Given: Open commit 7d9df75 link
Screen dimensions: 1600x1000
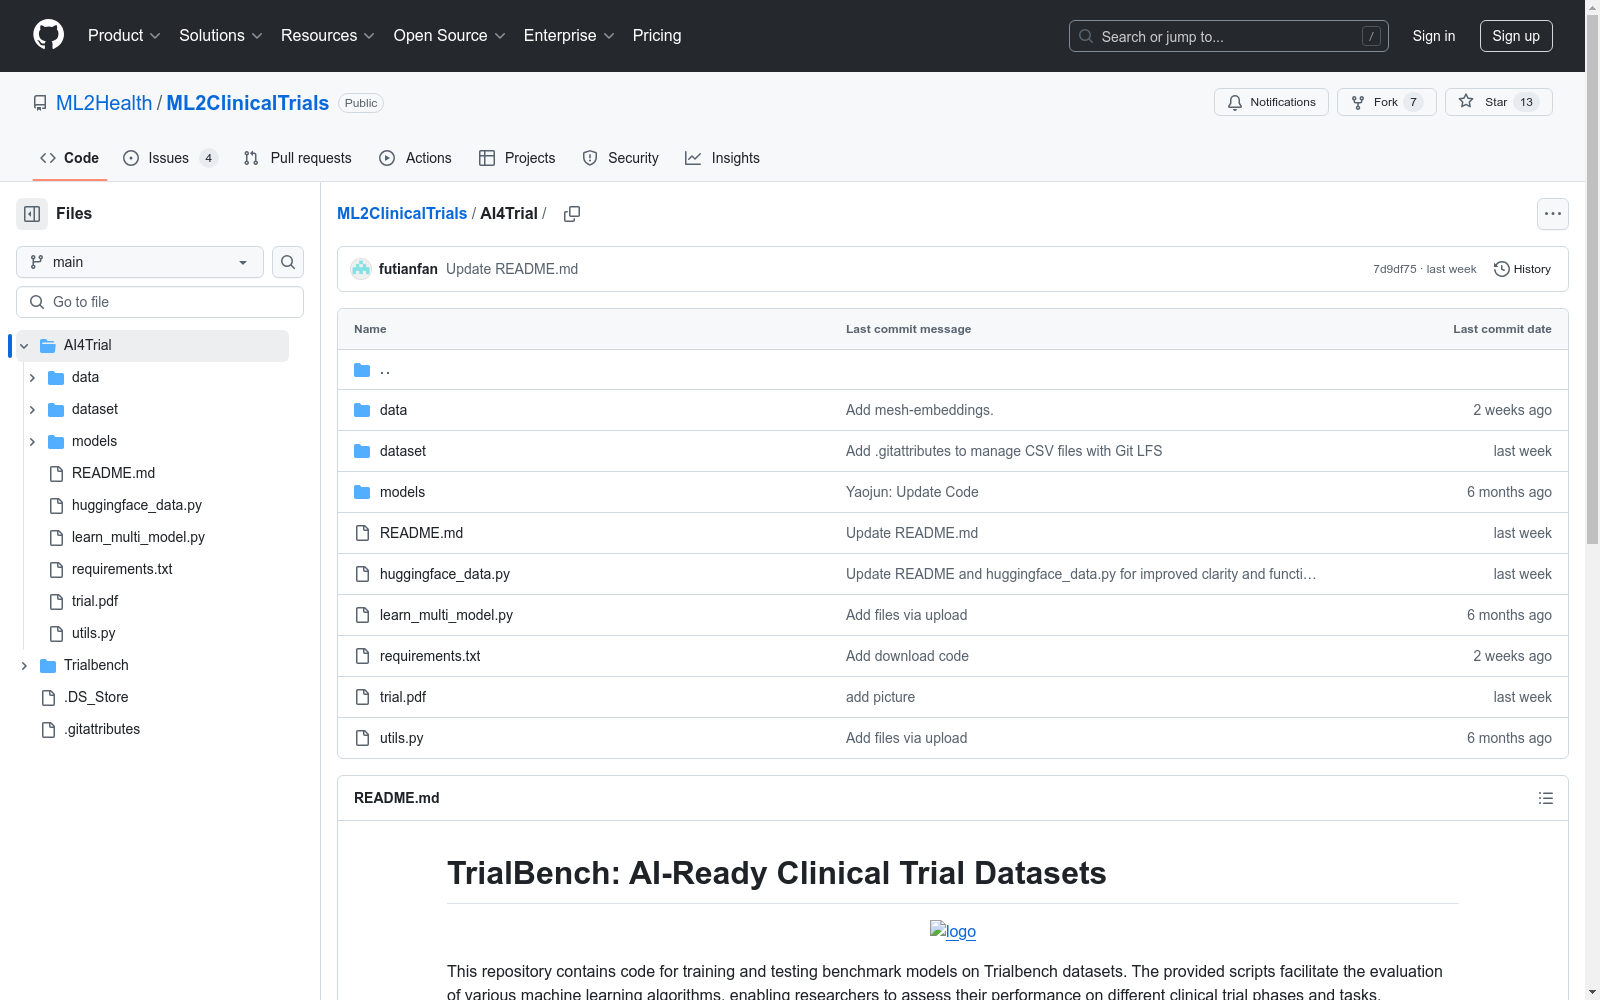Looking at the screenshot, I should [1394, 269].
